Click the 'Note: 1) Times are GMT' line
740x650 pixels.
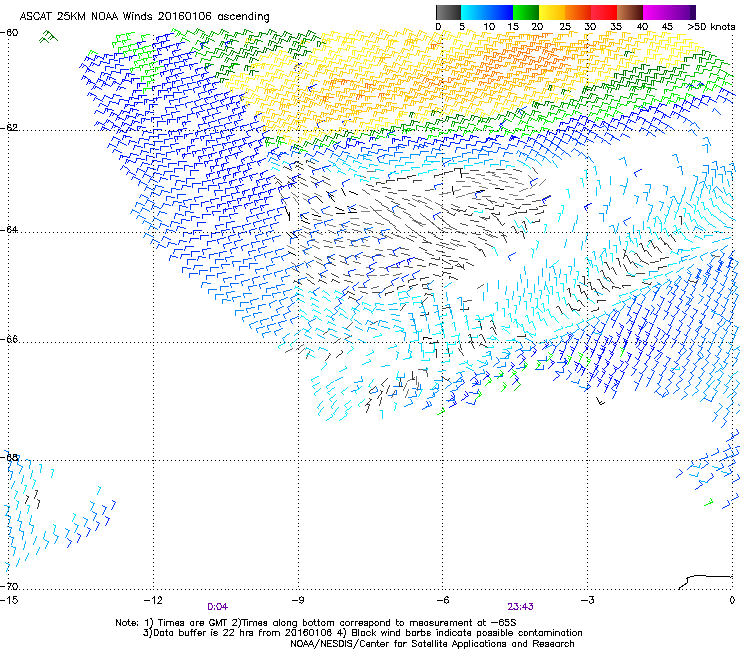316,623
